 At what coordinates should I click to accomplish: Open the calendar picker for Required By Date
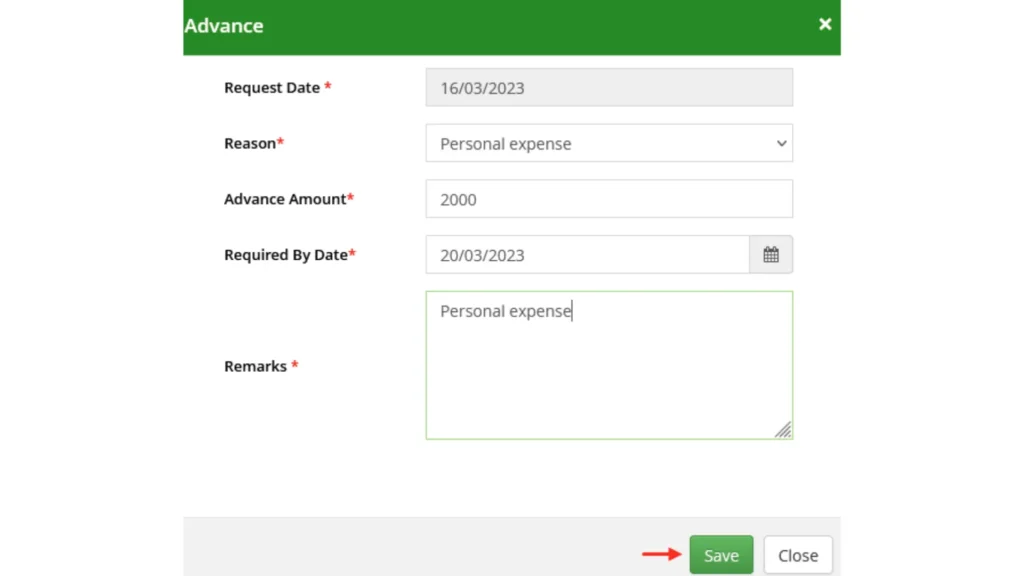(771, 255)
